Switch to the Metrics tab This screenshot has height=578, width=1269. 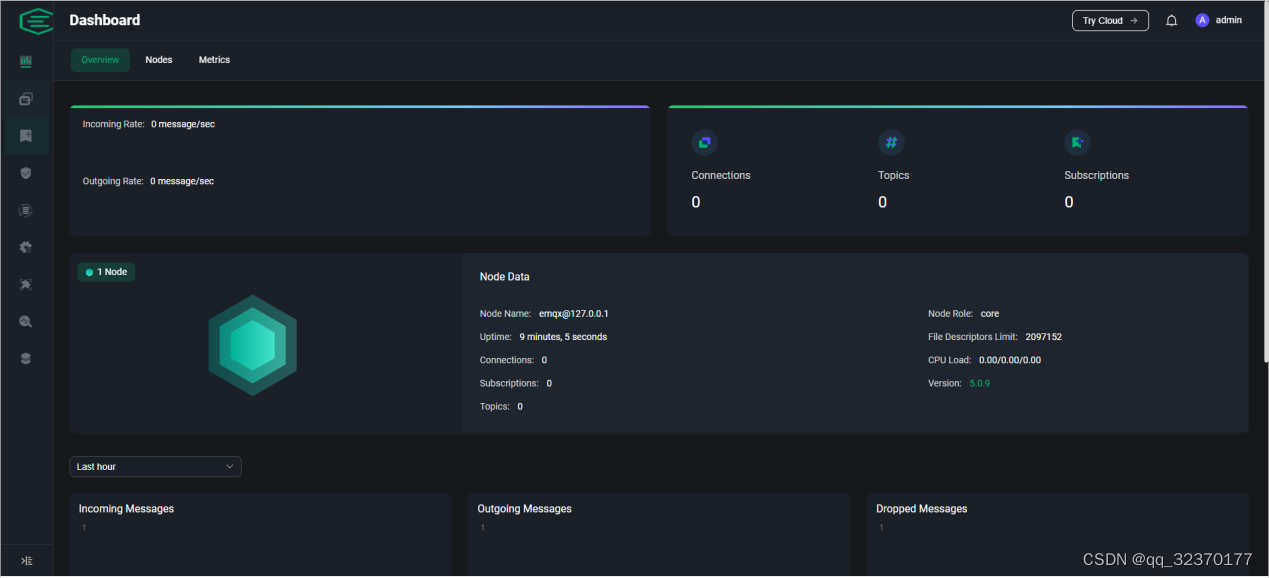pyautogui.click(x=214, y=60)
